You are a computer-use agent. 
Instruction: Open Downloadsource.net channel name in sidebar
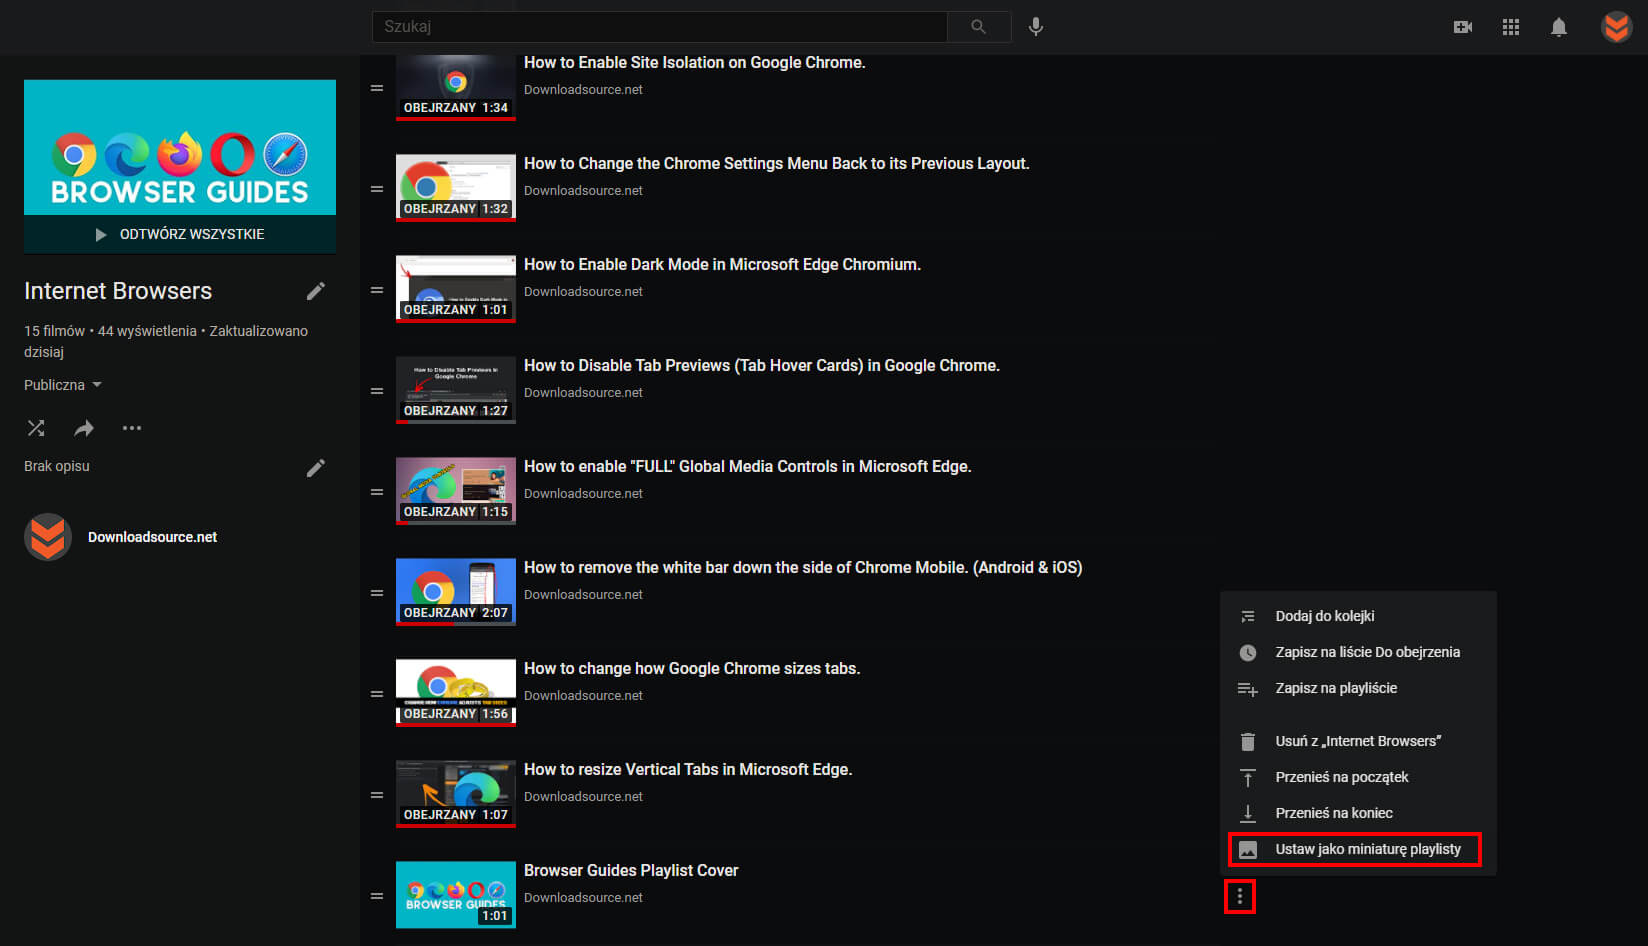coord(152,537)
